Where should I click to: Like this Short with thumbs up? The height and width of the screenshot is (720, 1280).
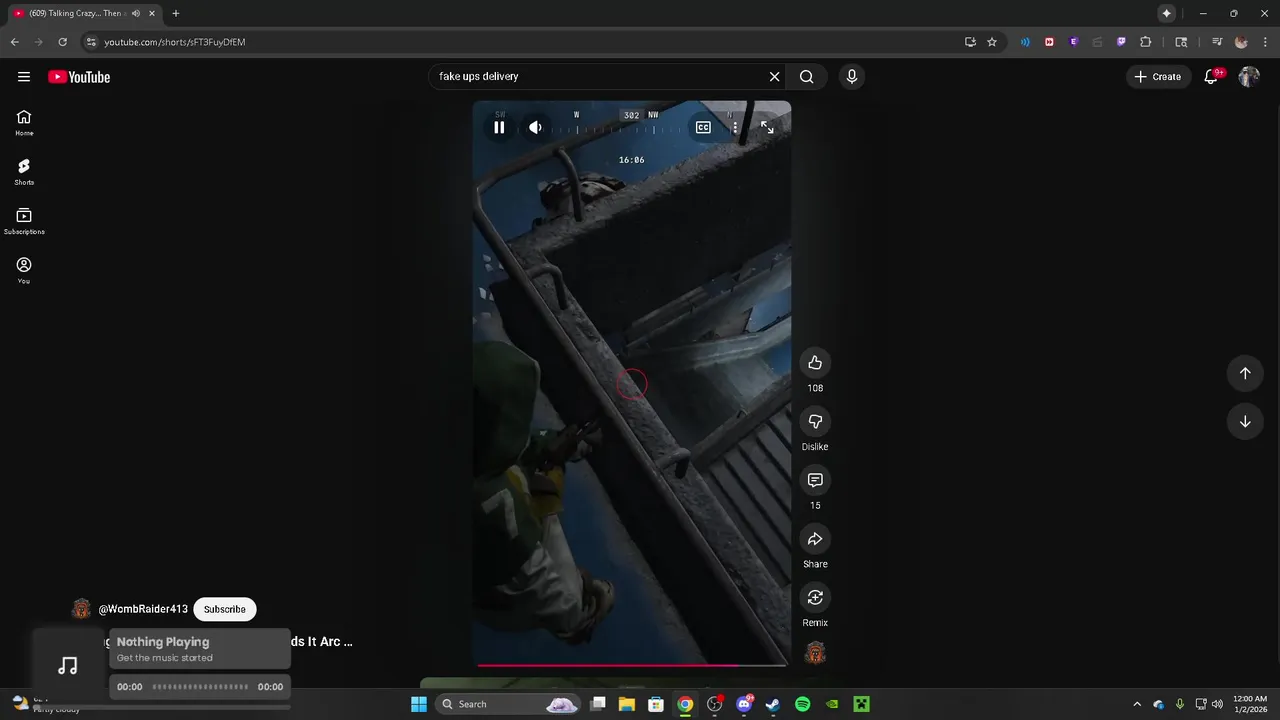[815, 363]
